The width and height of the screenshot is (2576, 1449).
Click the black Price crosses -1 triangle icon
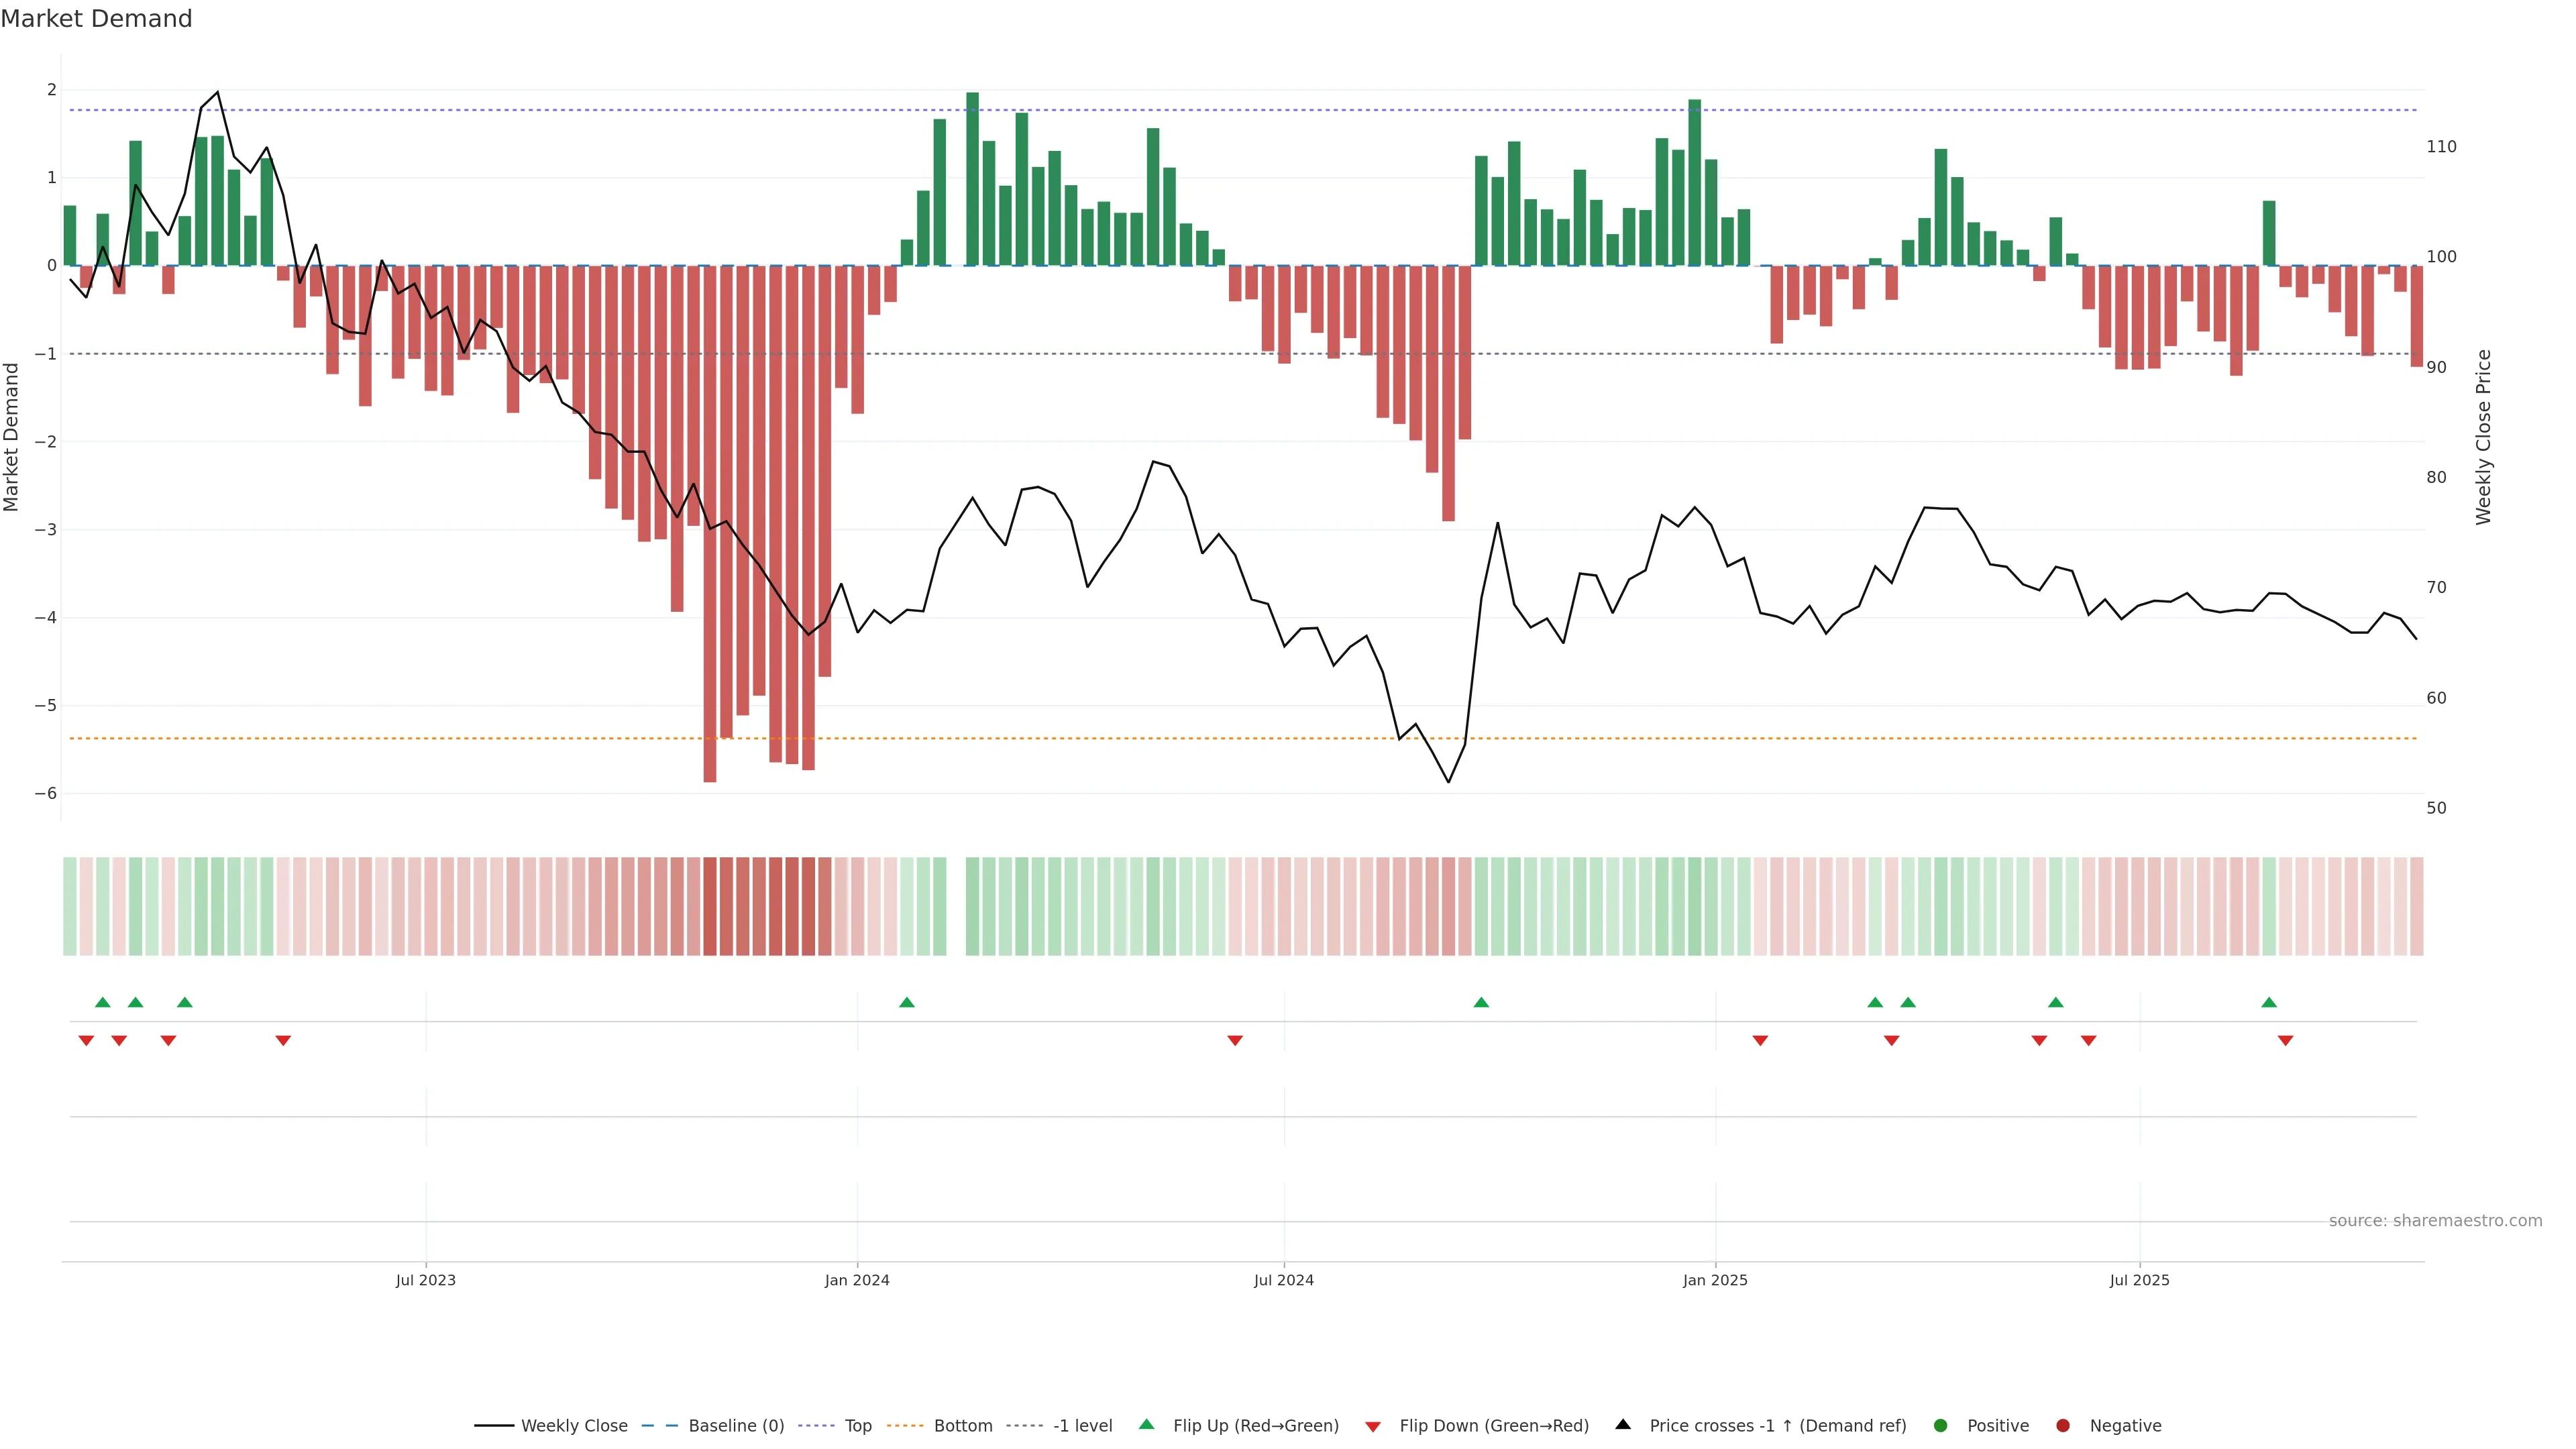[x=1623, y=1424]
